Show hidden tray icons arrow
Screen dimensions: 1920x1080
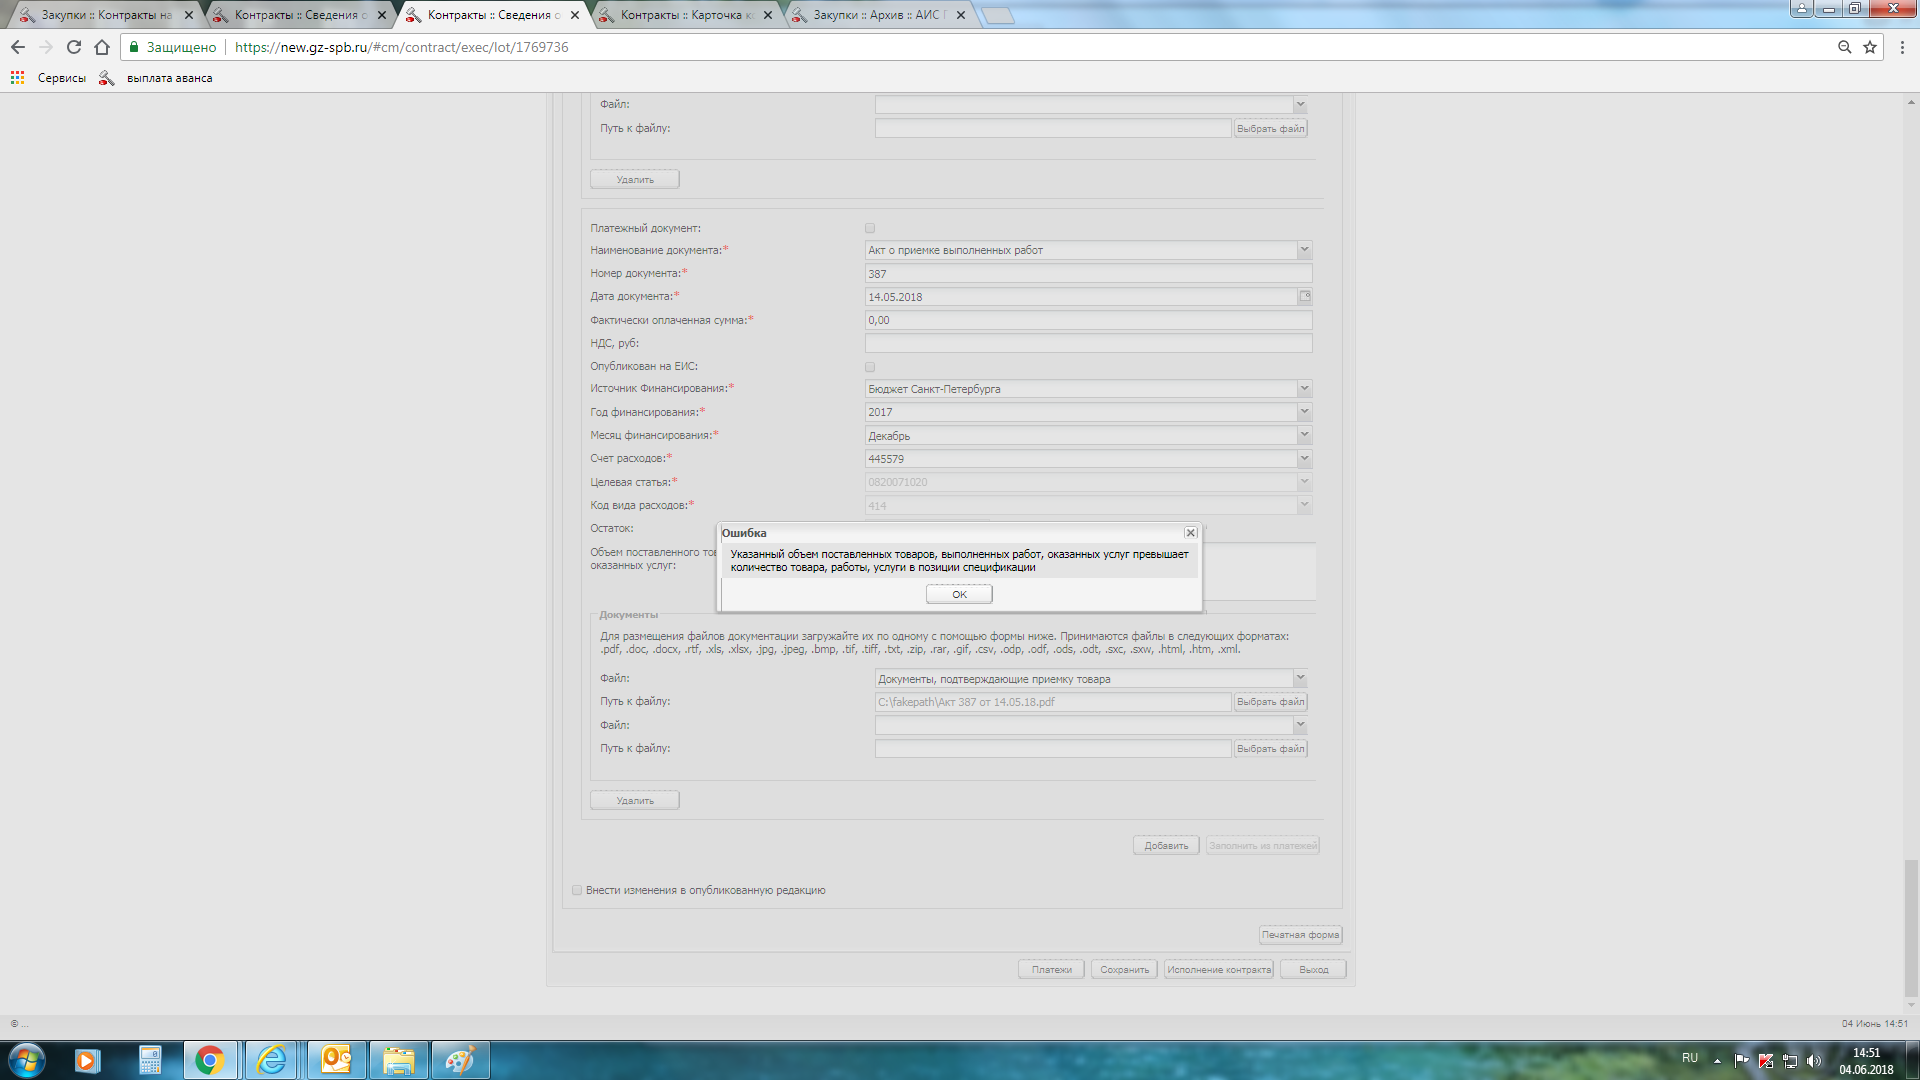point(1717,1060)
